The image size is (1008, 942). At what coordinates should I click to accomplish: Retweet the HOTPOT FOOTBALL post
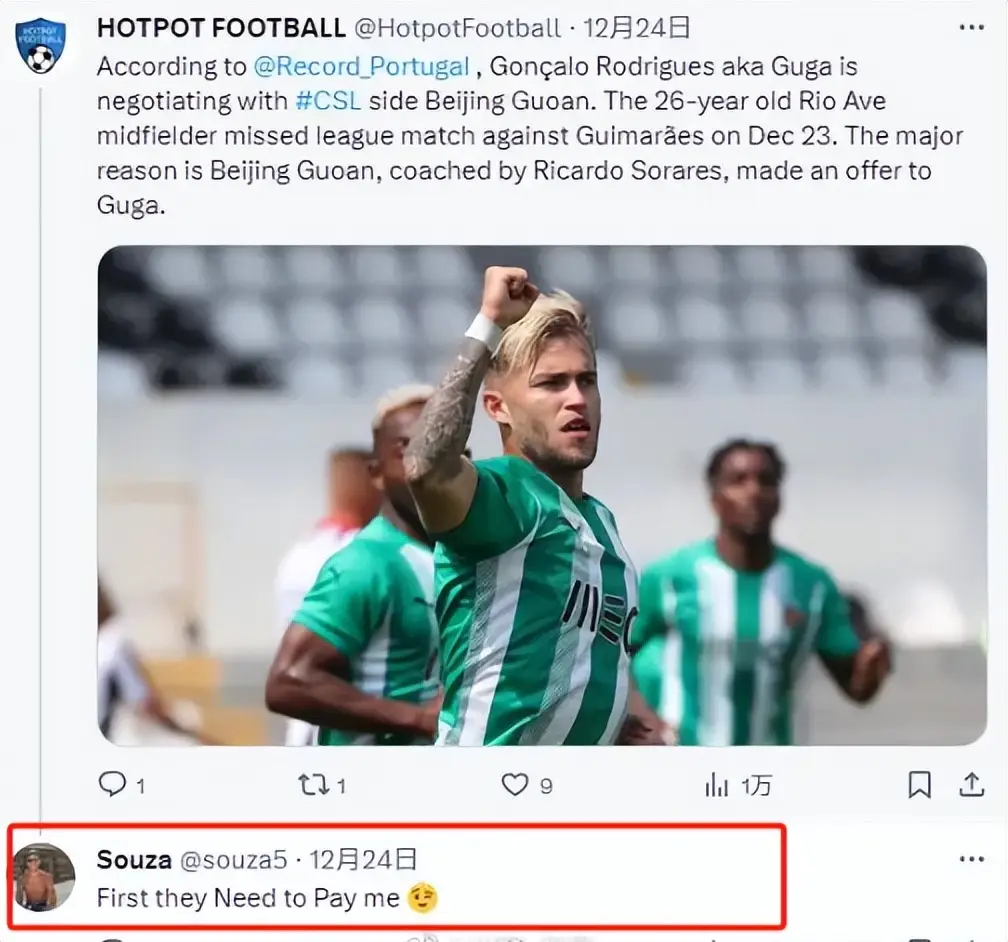[313, 784]
